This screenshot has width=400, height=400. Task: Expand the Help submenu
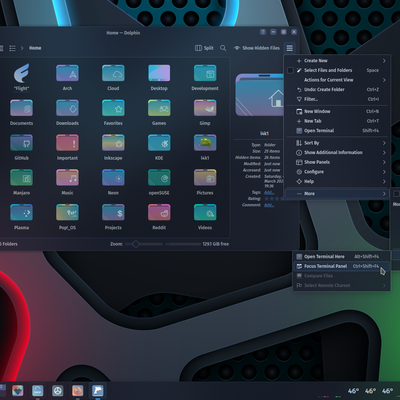coord(337,182)
